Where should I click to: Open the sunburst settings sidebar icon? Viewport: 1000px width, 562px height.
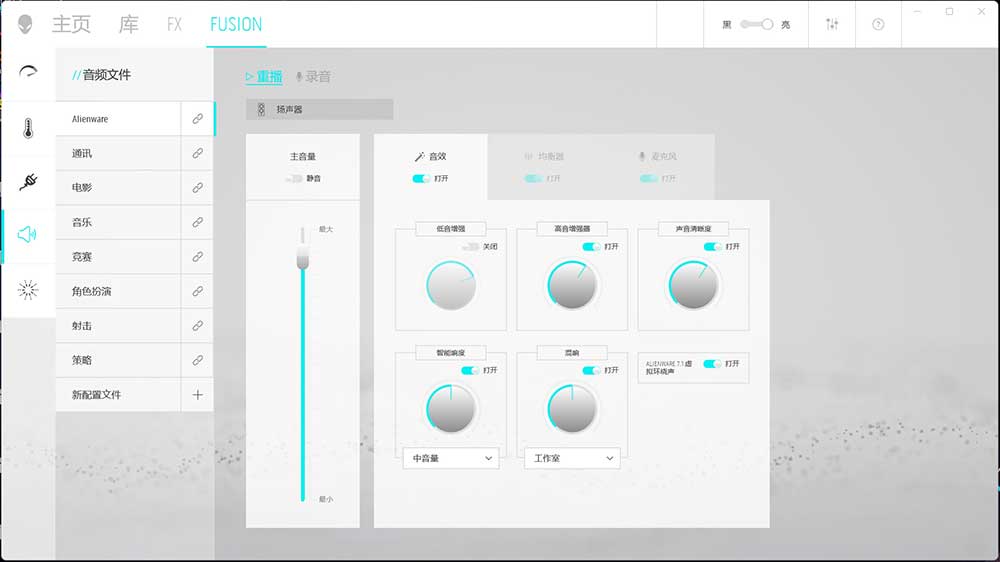pos(28,290)
